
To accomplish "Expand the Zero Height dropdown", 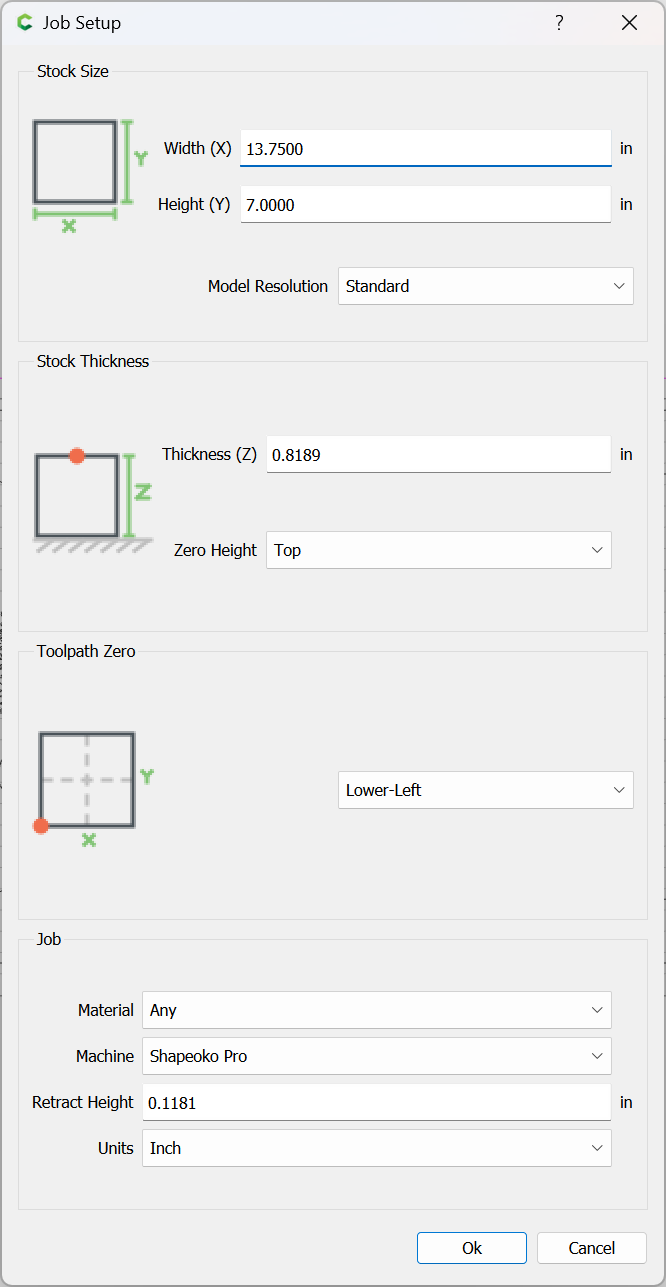I will tap(438, 550).
